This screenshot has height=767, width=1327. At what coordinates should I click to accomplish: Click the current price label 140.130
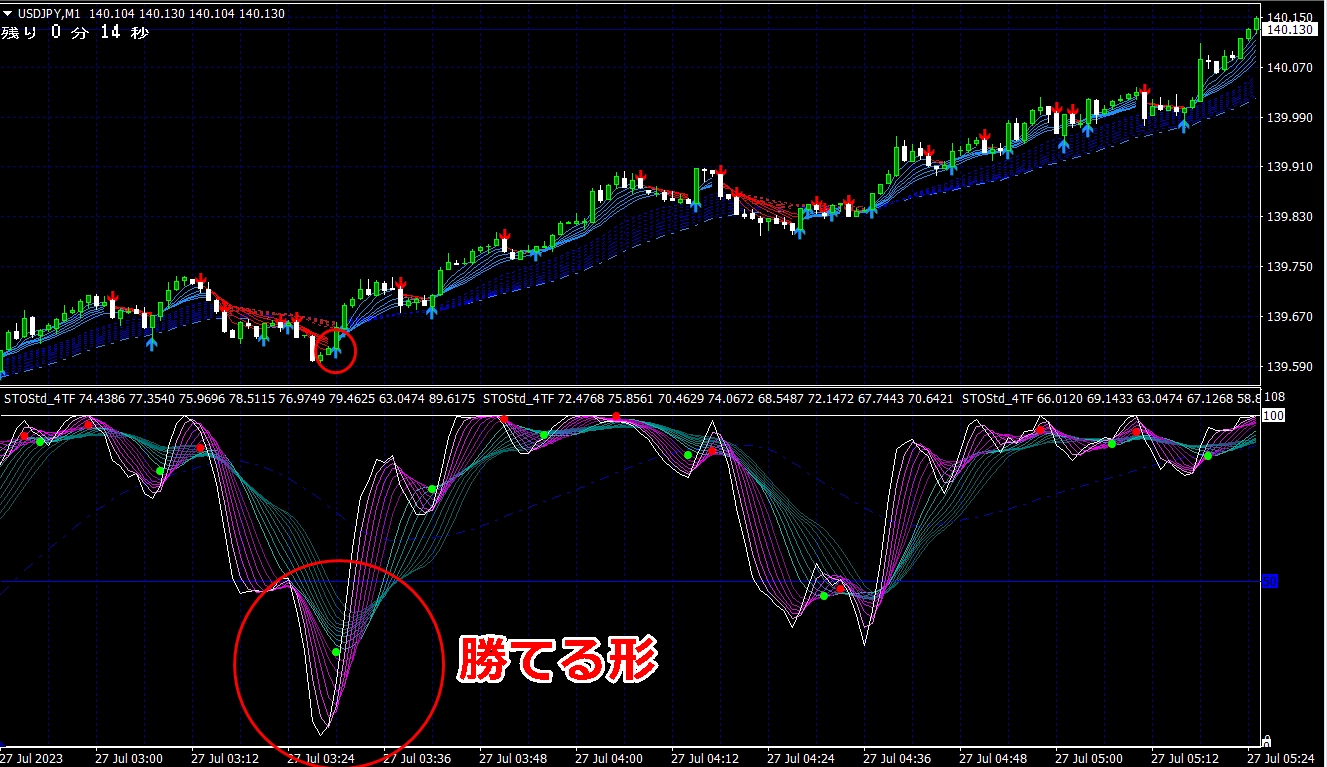tap(1289, 30)
